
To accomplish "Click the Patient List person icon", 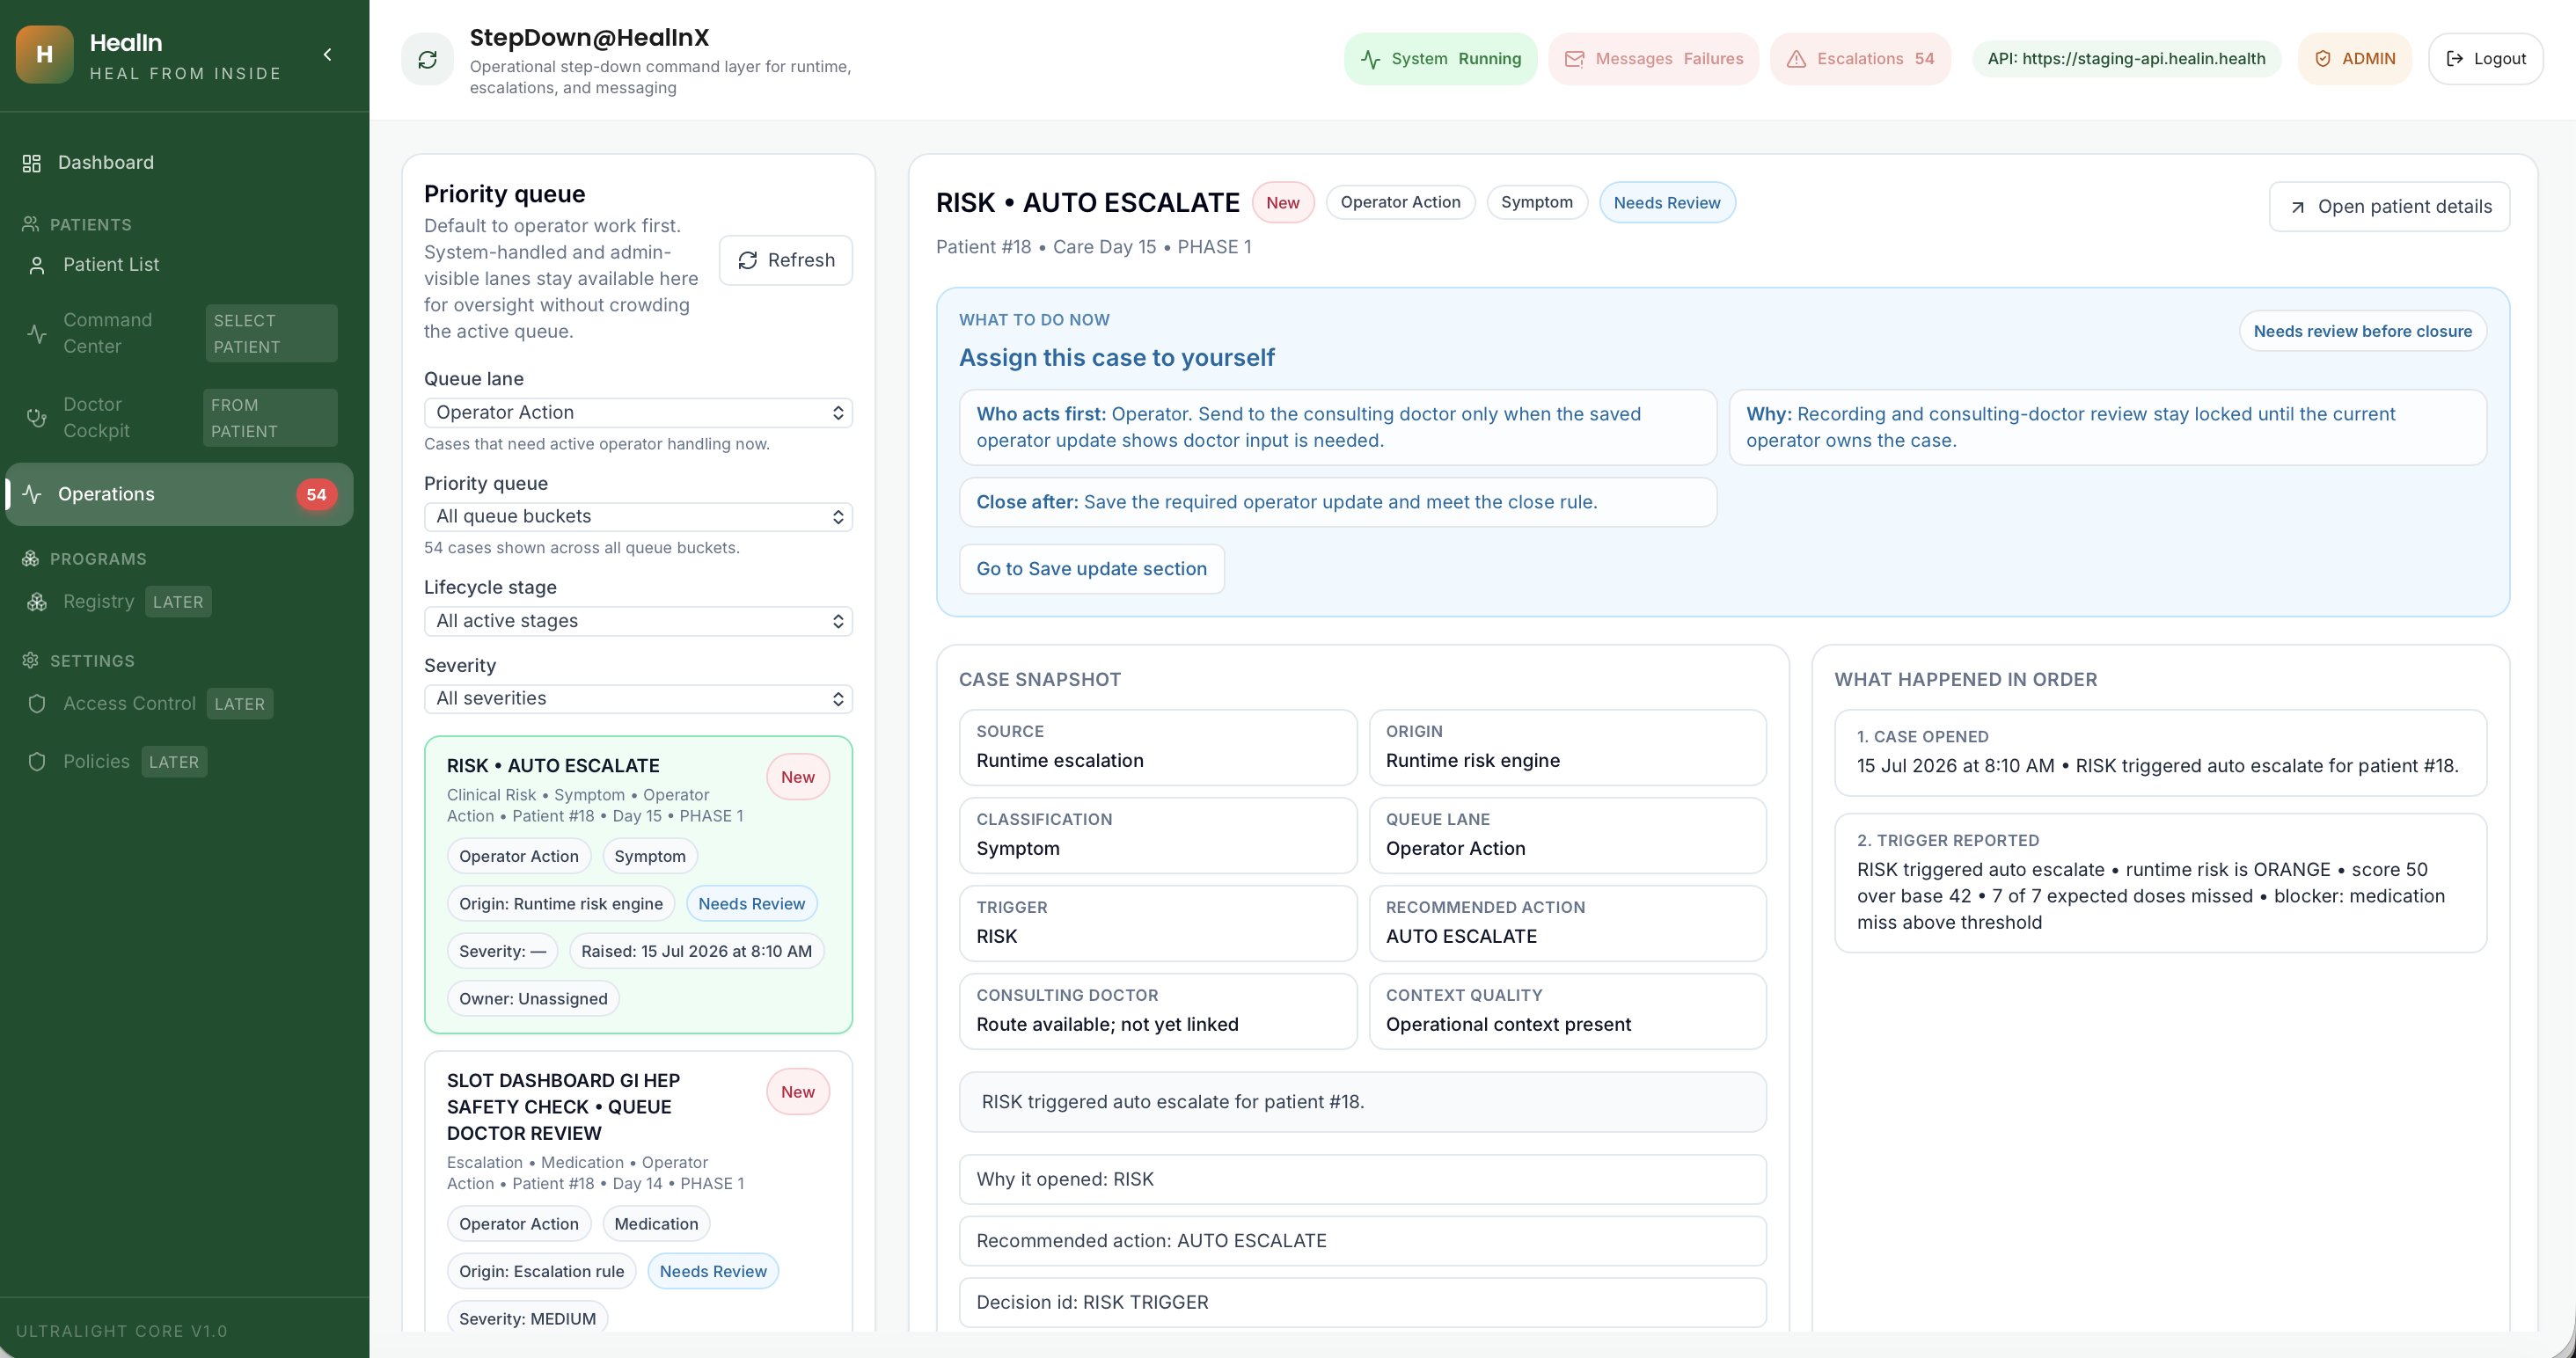I will click(x=37, y=265).
